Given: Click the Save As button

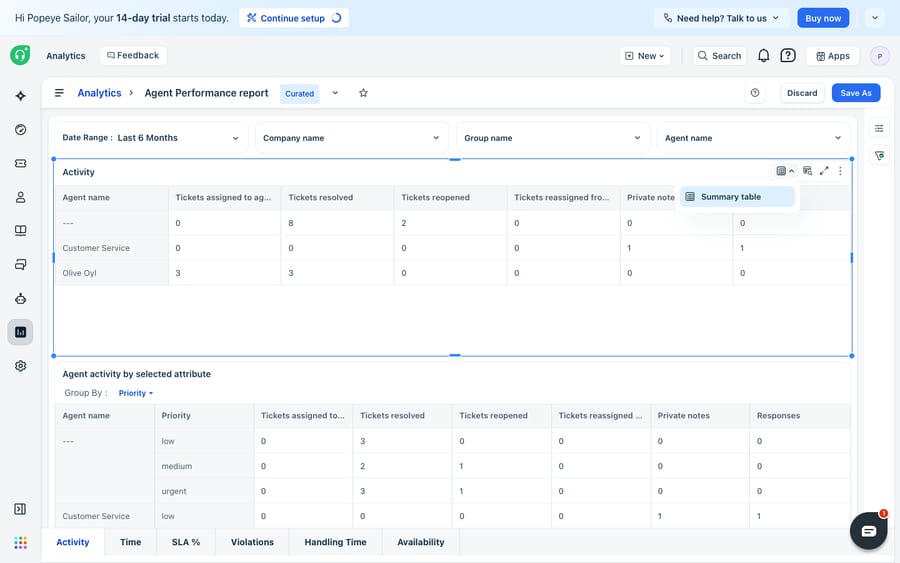Looking at the screenshot, I should click(x=856, y=93).
